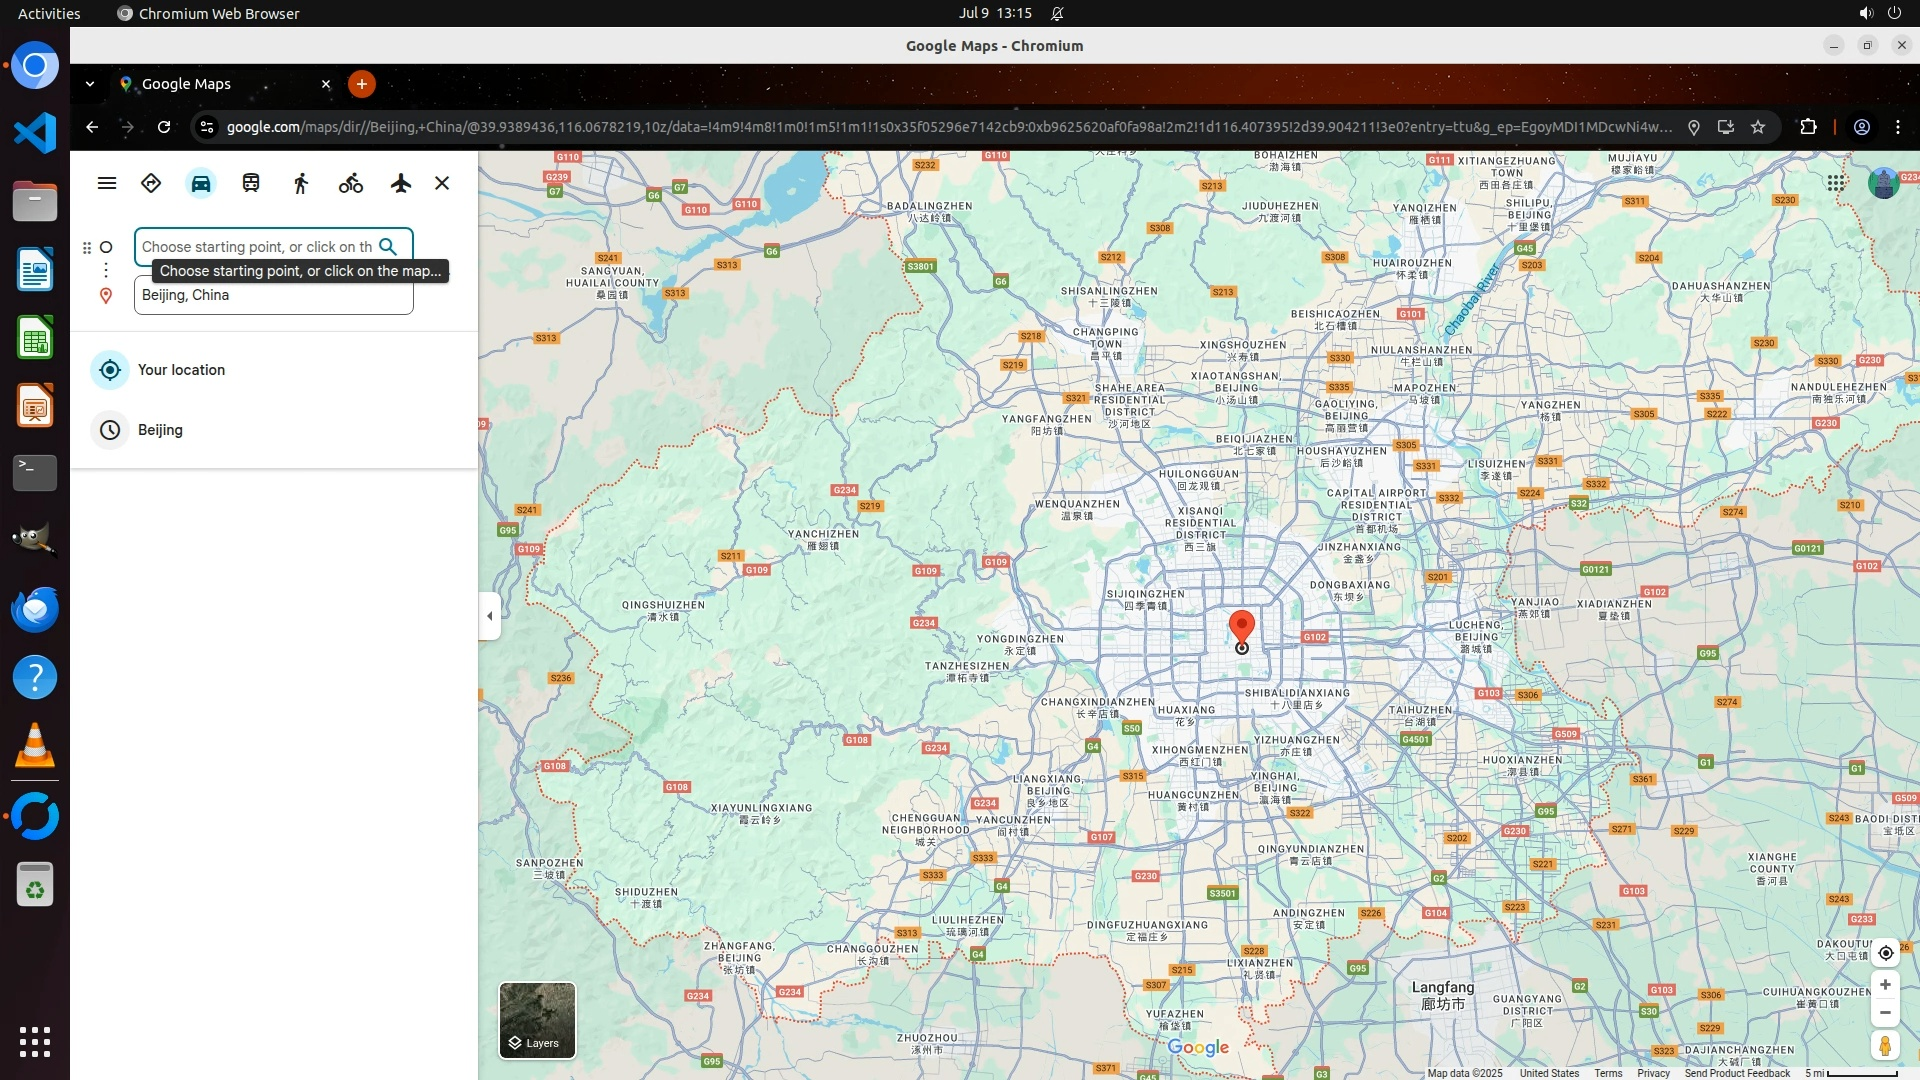
Task: Select the Flights travel mode icon
Action: pos(401,183)
